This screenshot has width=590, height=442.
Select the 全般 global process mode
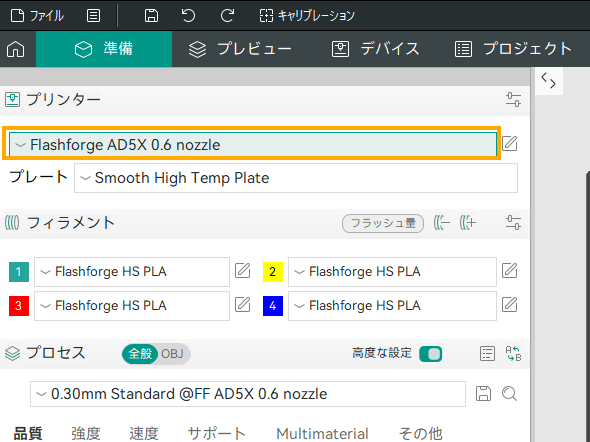click(x=140, y=354)
